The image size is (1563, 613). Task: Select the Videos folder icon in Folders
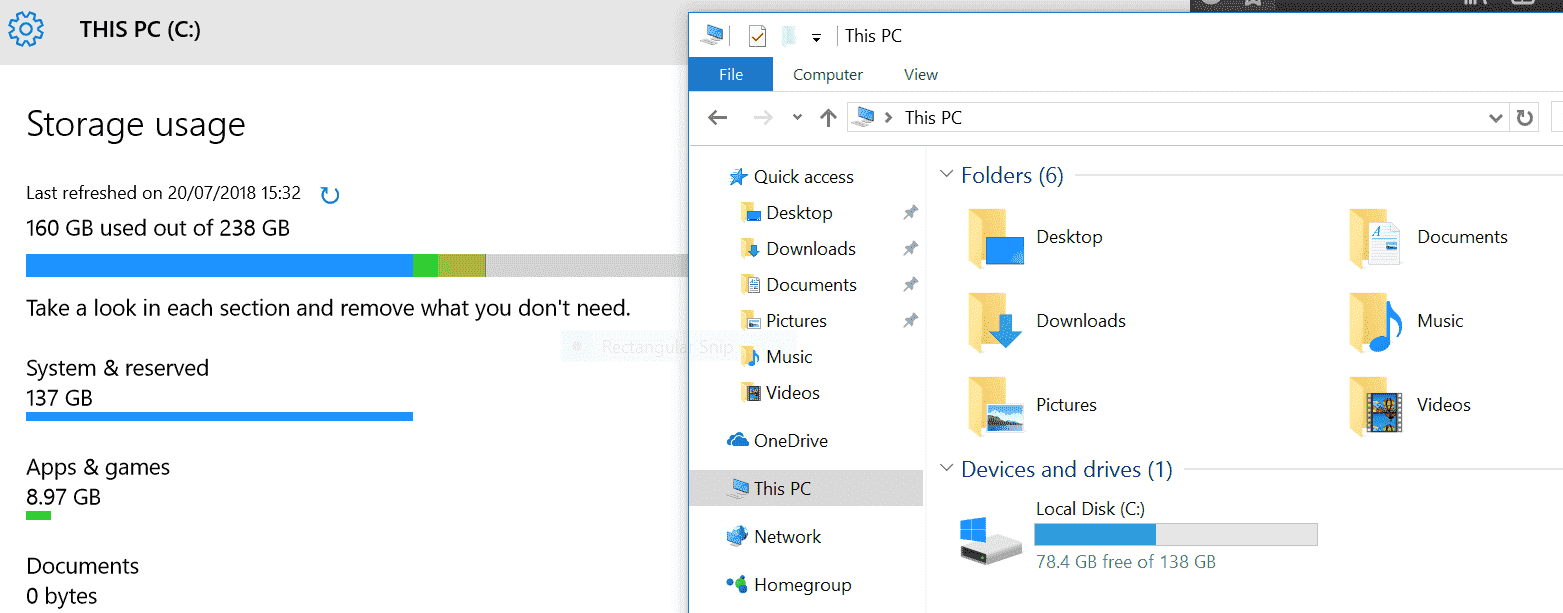click(x=1375, y=406)
